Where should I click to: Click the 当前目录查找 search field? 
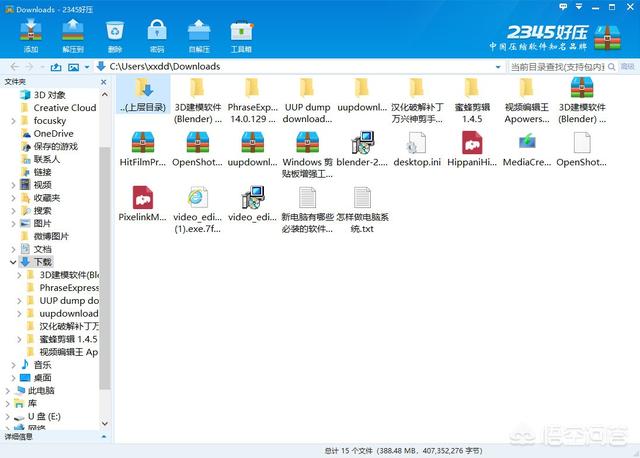click(x=557, y=67)
